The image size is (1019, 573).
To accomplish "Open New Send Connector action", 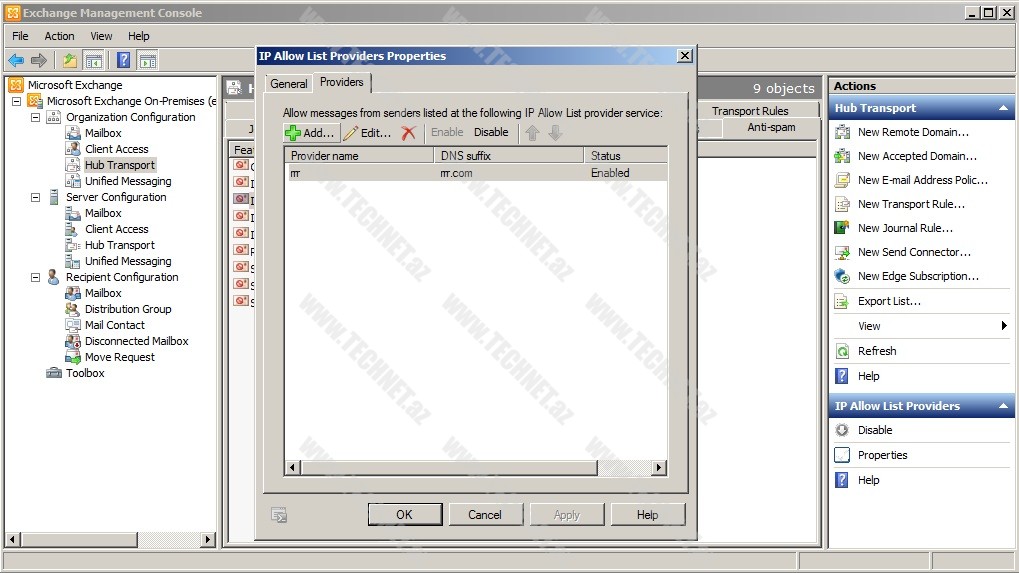I will [x=914, y=252].
